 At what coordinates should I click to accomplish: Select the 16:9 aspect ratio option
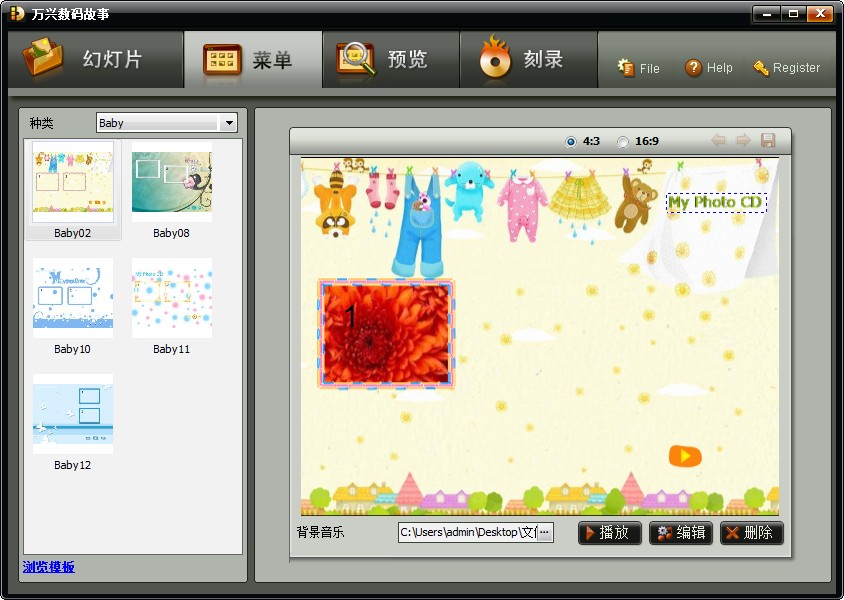(623, 142)
